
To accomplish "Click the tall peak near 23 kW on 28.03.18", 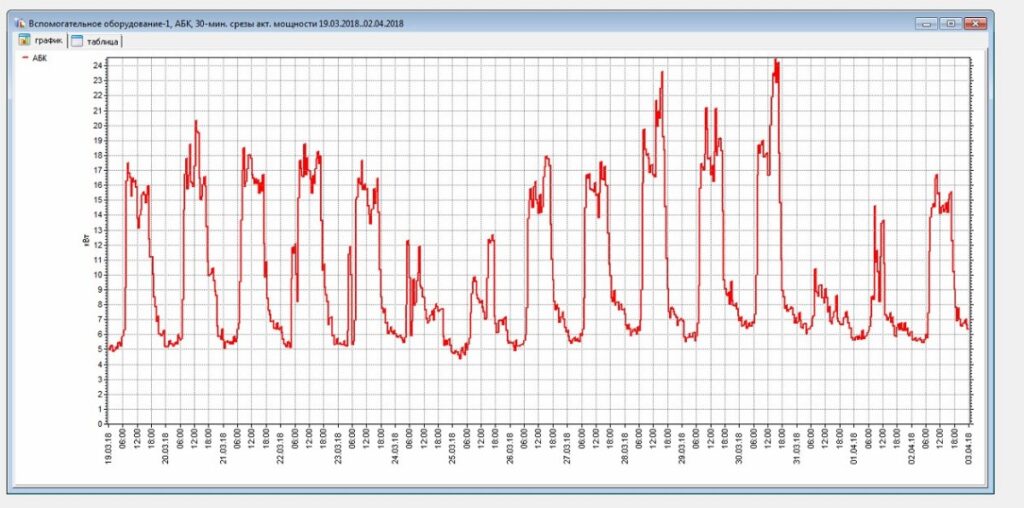I will (x=661, y=73).
